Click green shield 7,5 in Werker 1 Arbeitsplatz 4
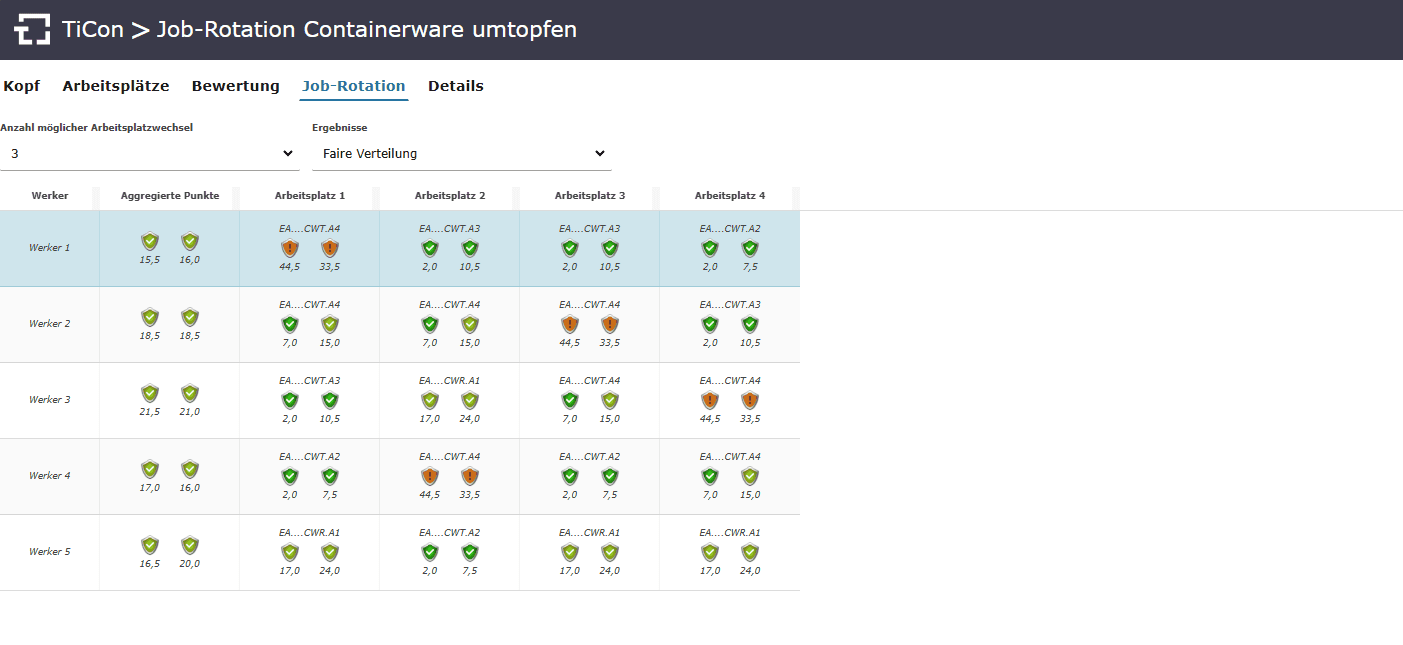Image resolution: width=1403 pixels, height=645 pixels. [x=750, y=248]
